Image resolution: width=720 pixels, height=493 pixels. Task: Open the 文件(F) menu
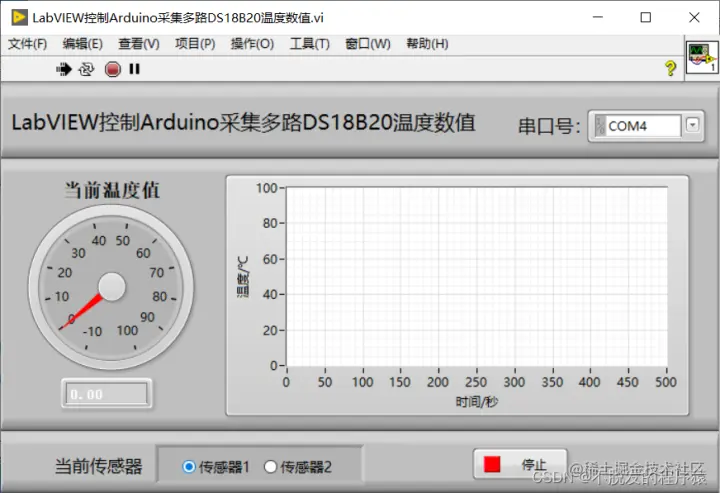click(28, 44)
